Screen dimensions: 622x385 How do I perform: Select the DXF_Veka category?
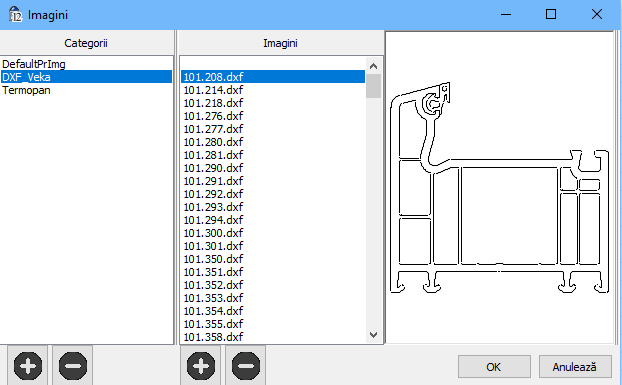click(x=86, y=77)
